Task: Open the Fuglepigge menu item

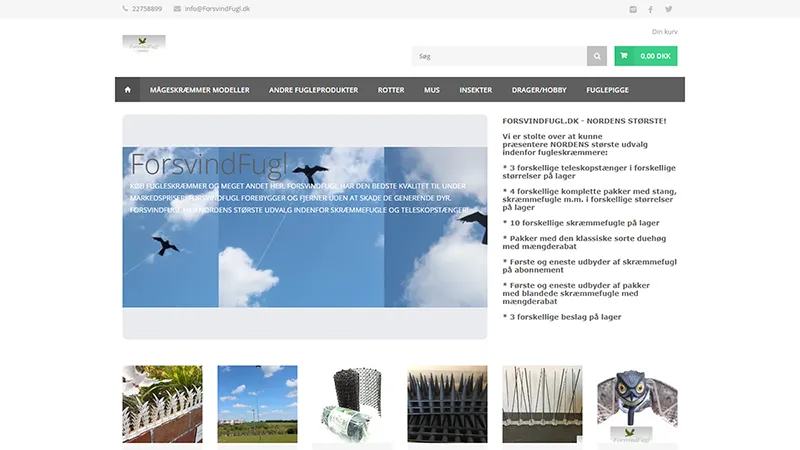Action: click(607, 90)
